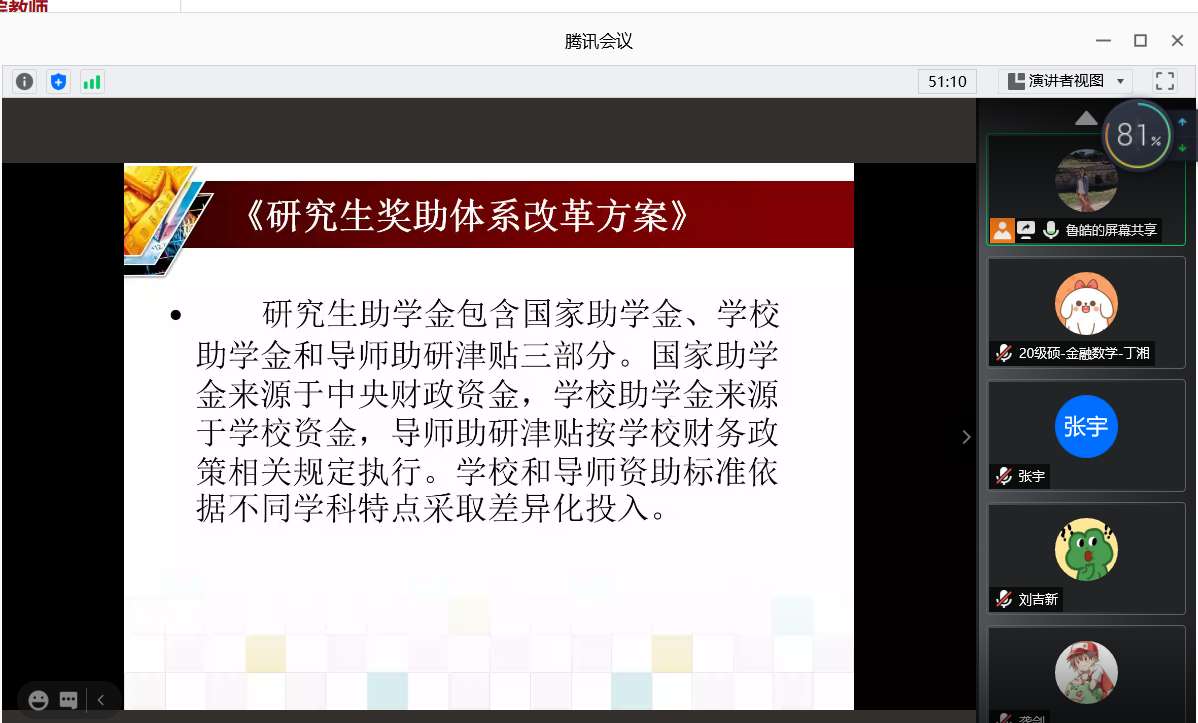The image size is (1198, 723).
Task: Click muted microphone icon for 张宇
Action: click(1003, 476)
